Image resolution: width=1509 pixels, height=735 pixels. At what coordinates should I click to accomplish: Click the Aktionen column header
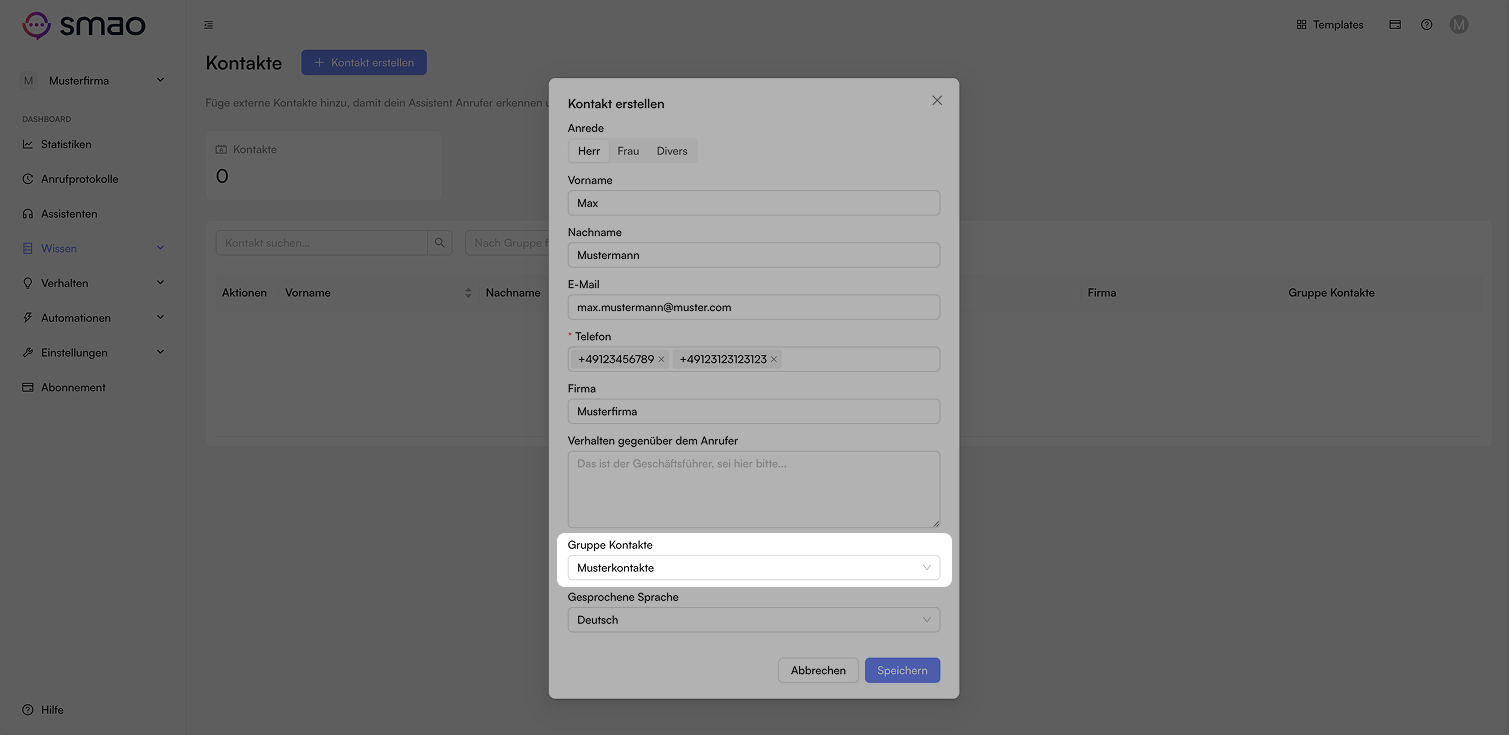click(x=244, y=293)
